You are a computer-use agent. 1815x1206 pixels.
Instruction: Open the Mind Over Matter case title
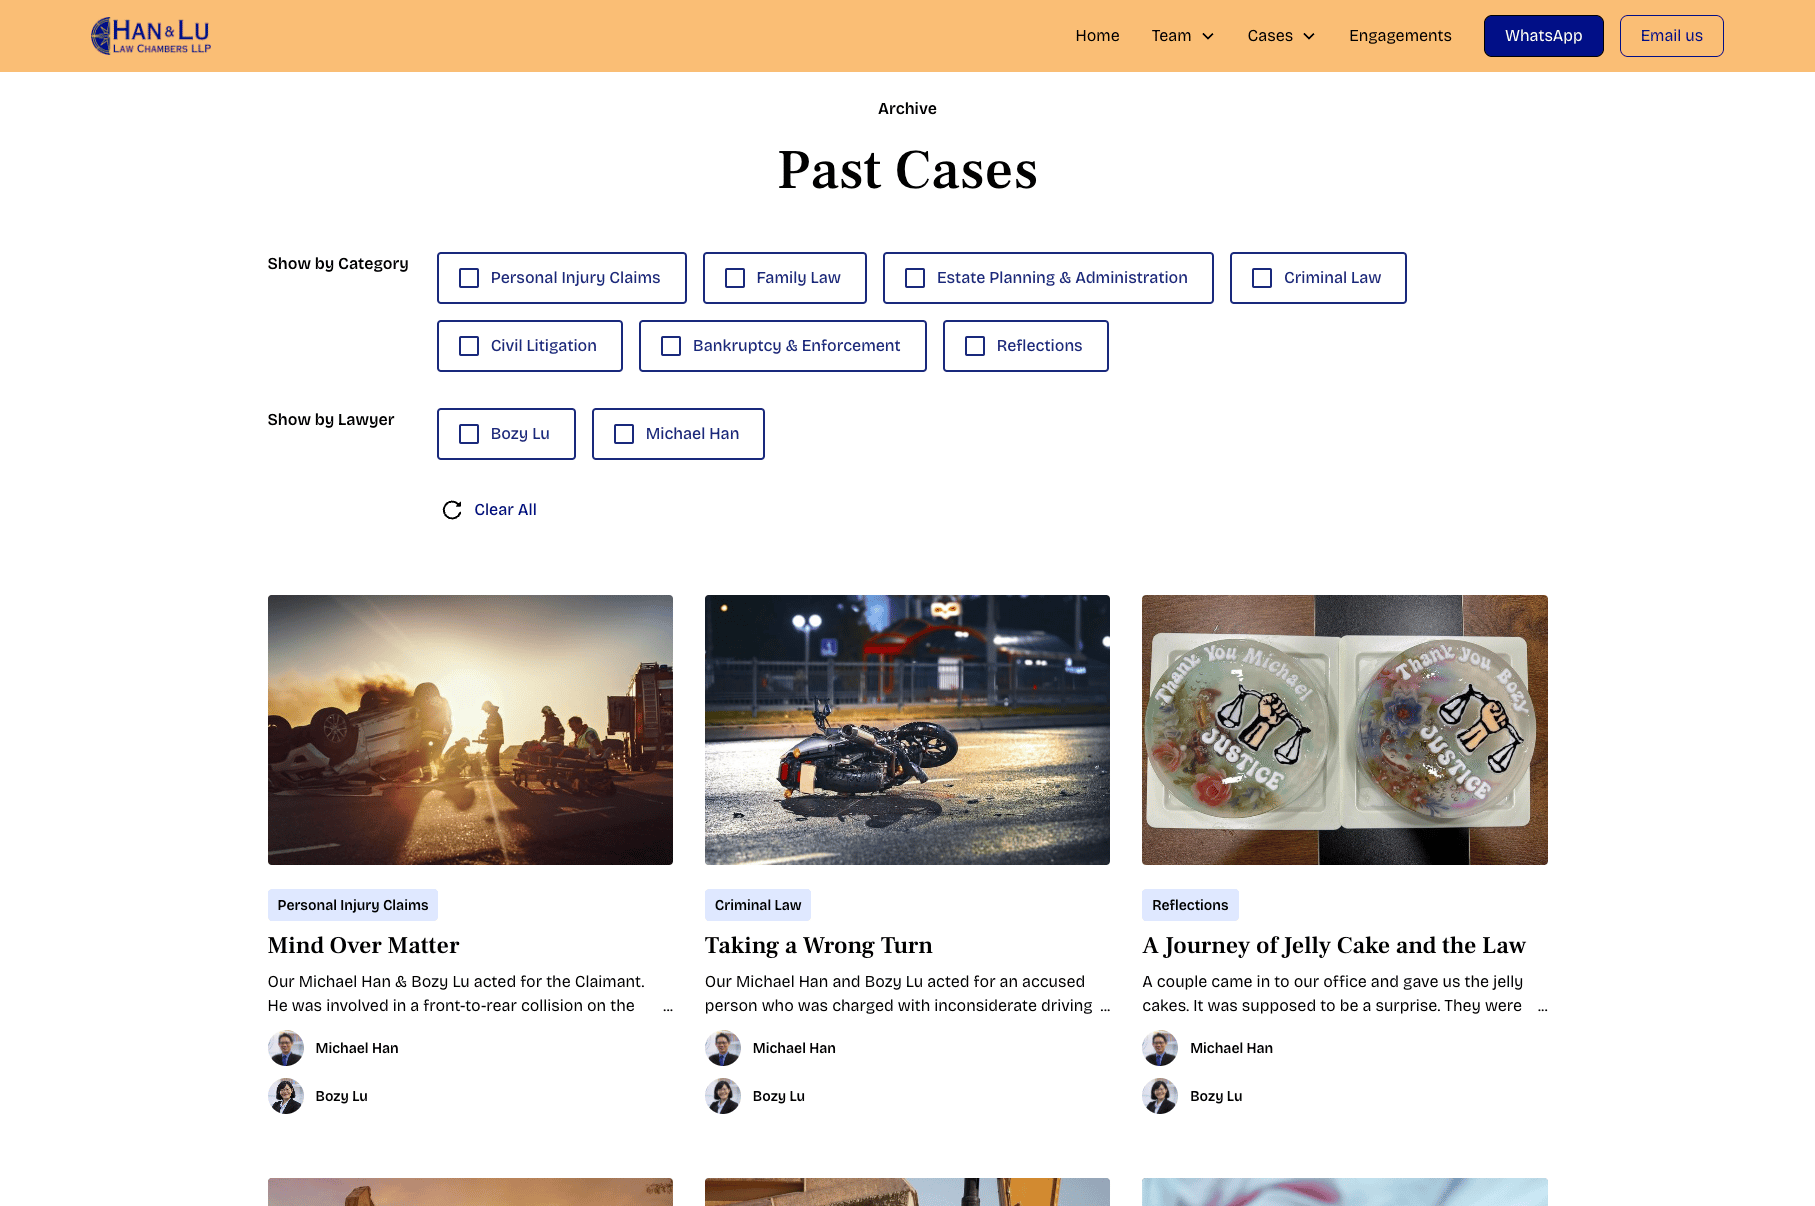[364, 945]
